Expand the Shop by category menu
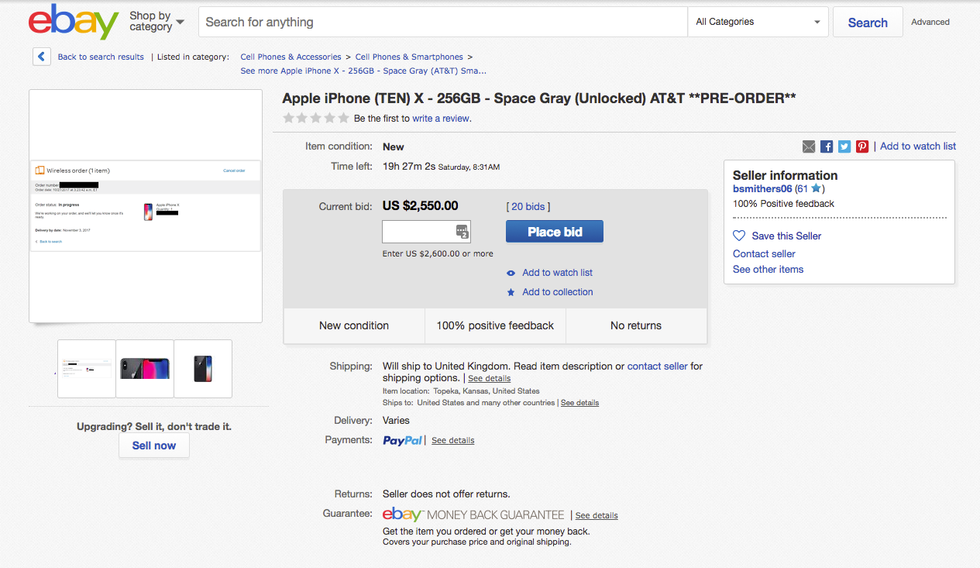 tap(156, 22)
